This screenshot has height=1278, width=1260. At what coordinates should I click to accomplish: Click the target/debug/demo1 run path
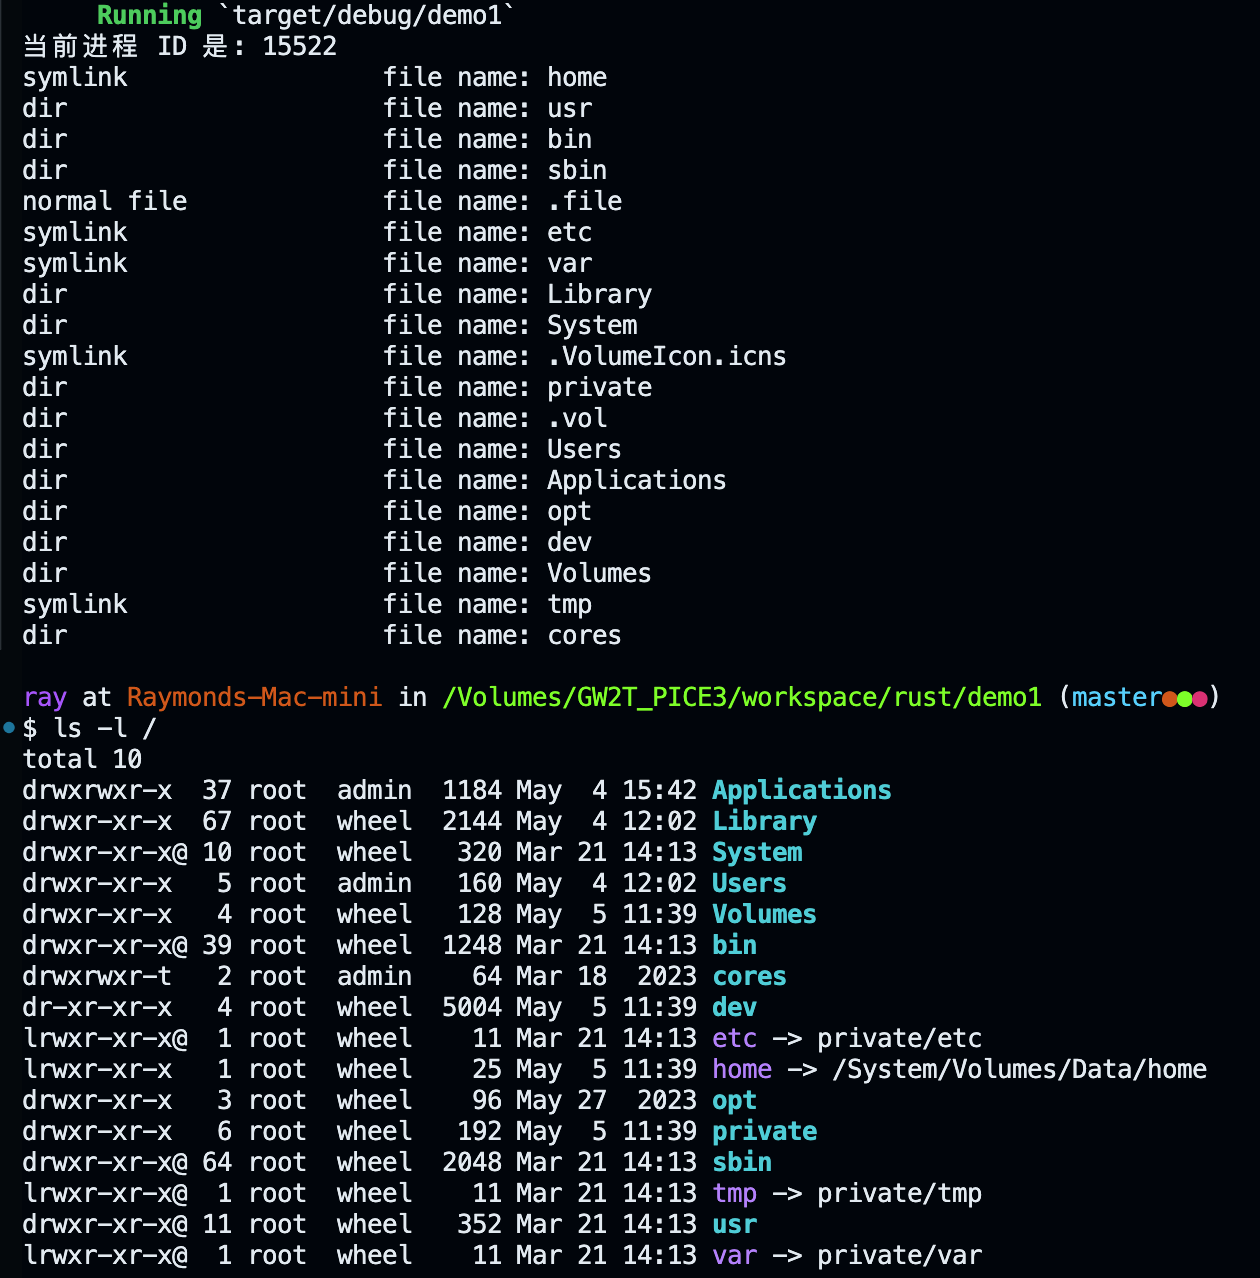(367, 15)
